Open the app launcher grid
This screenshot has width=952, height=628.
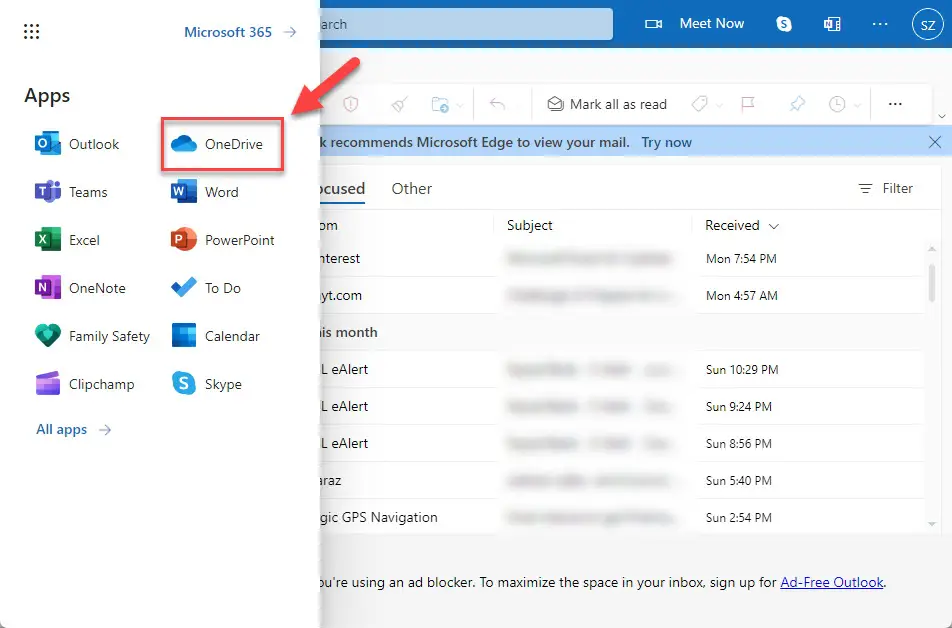(31, 31)
